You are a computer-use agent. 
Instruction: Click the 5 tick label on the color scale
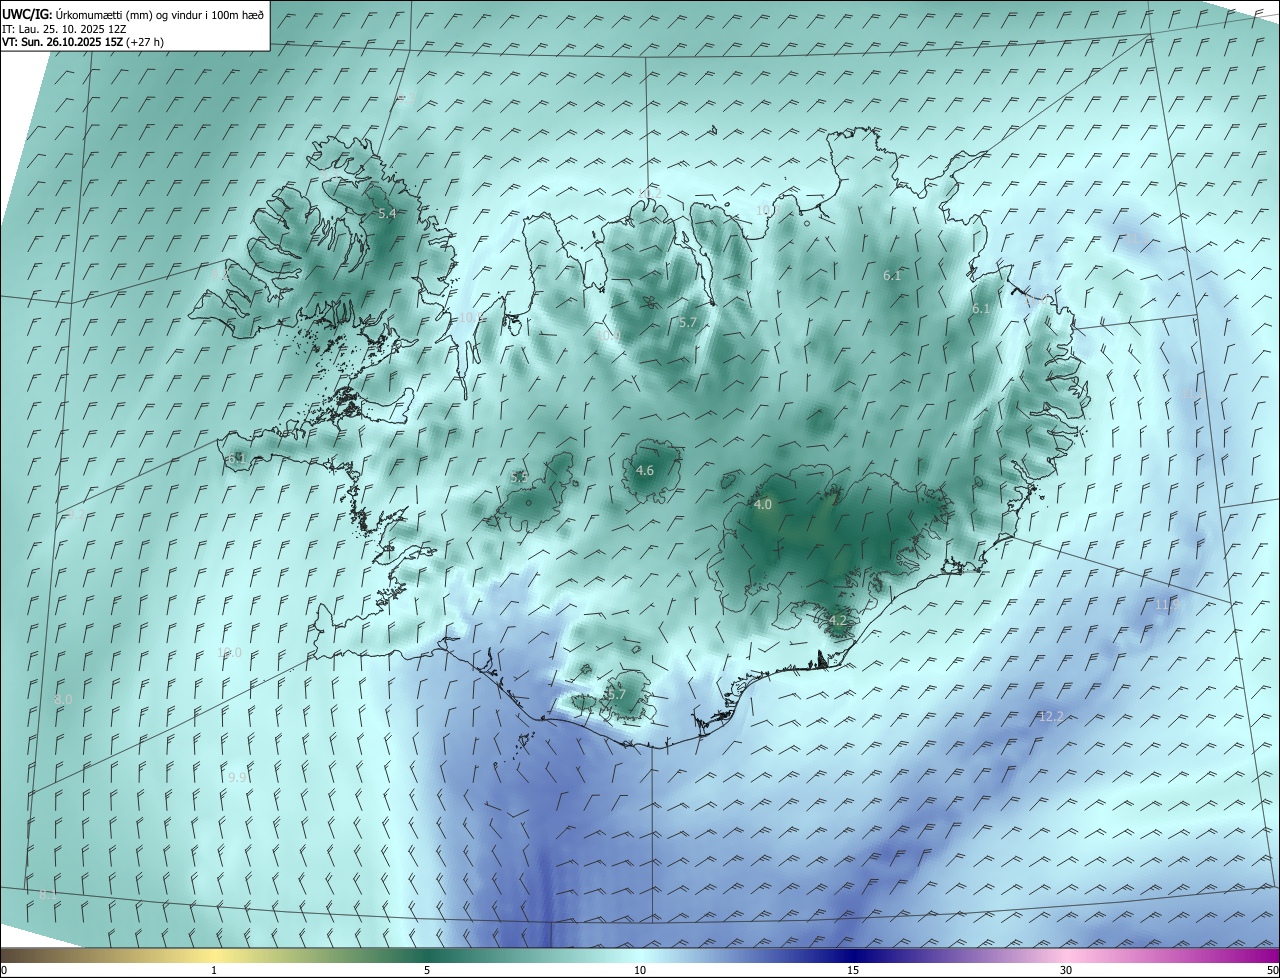tap(427, 970)
